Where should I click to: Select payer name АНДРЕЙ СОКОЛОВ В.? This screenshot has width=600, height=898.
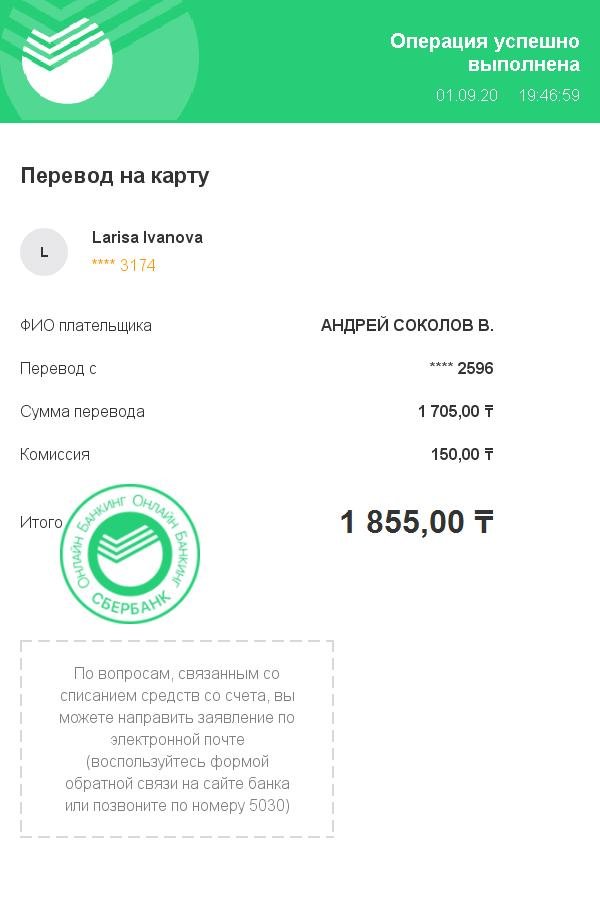407,325
